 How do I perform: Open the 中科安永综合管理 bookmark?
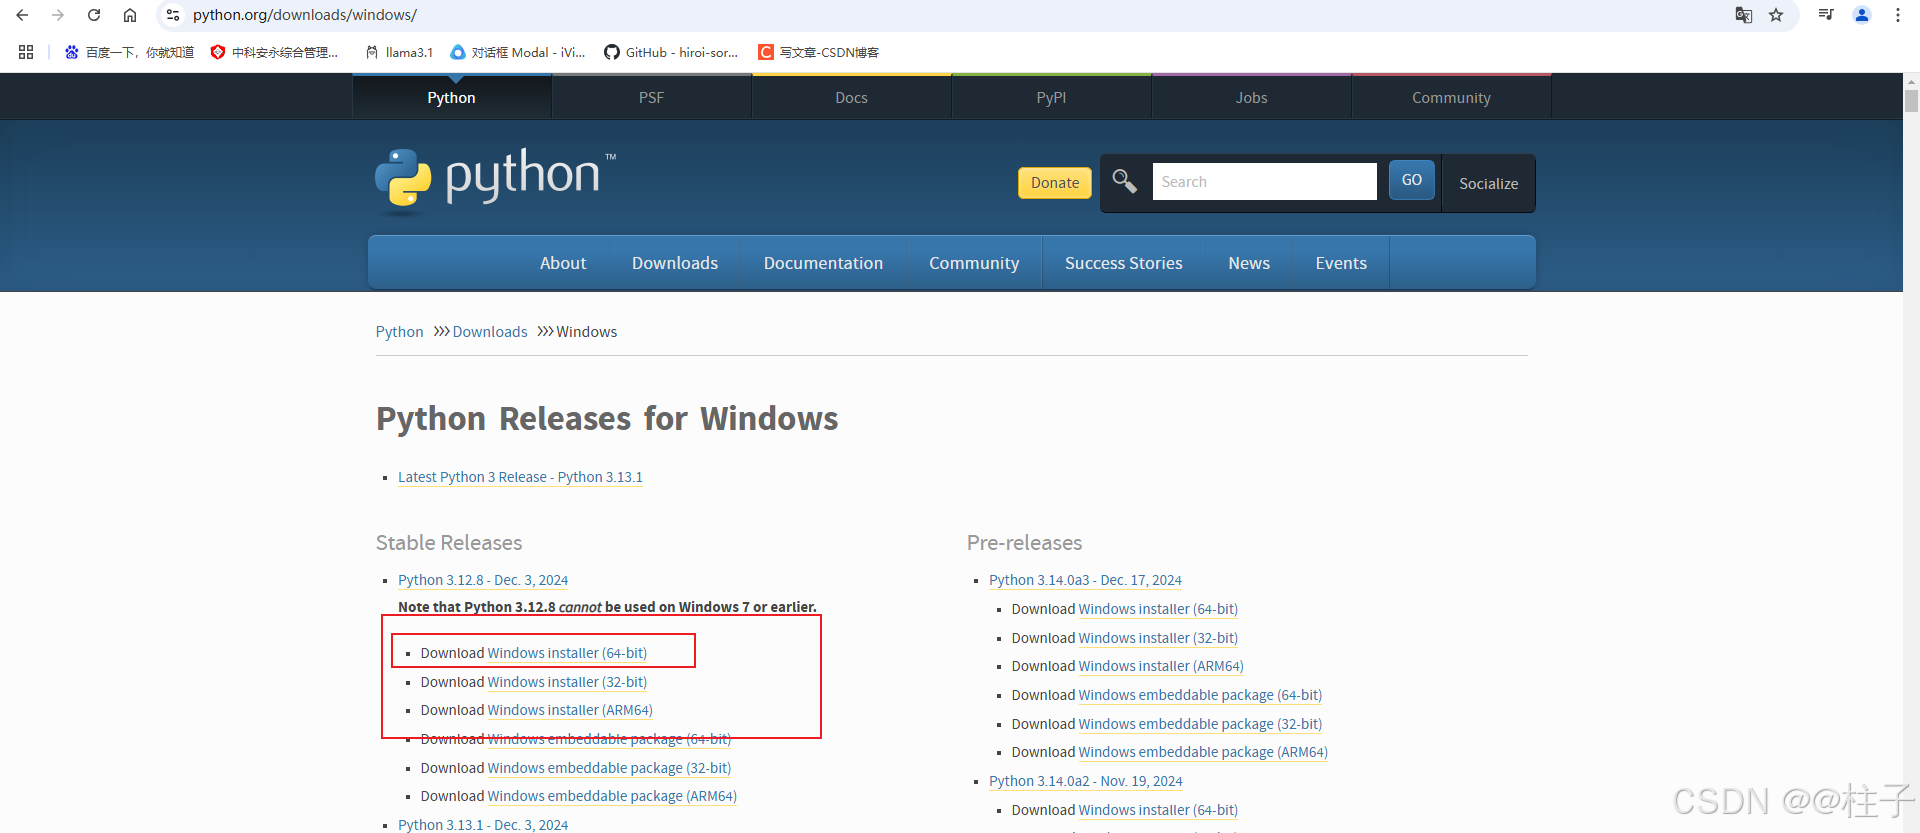click(274, 52)
